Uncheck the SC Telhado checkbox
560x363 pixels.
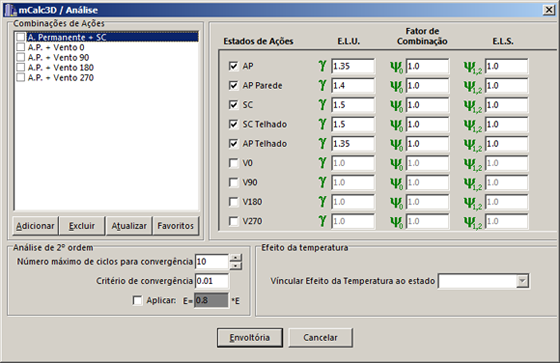click(x=233, y=124)
